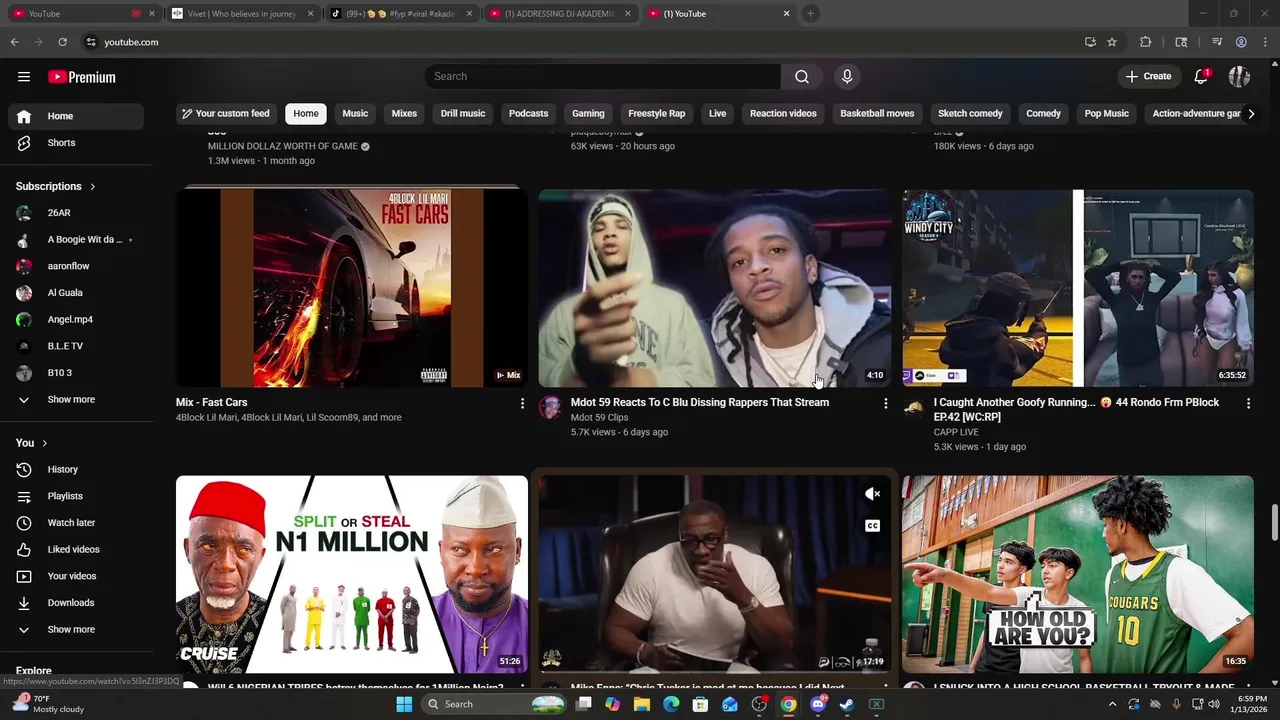Open options menu for Mdot 59 Reacts video
The image size is (1280, 720).
point(885,403)
